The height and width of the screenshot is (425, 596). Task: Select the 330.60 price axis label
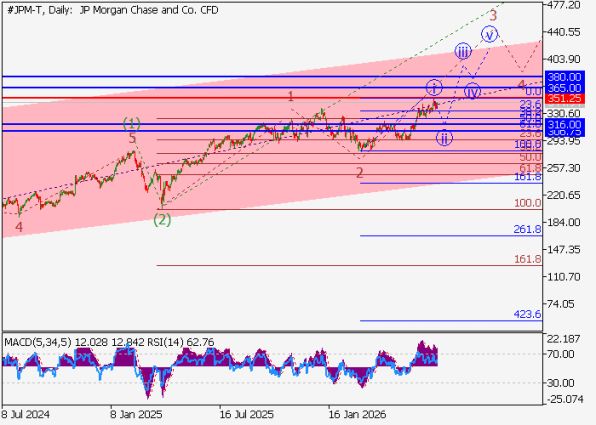click(x=563, y=113)
